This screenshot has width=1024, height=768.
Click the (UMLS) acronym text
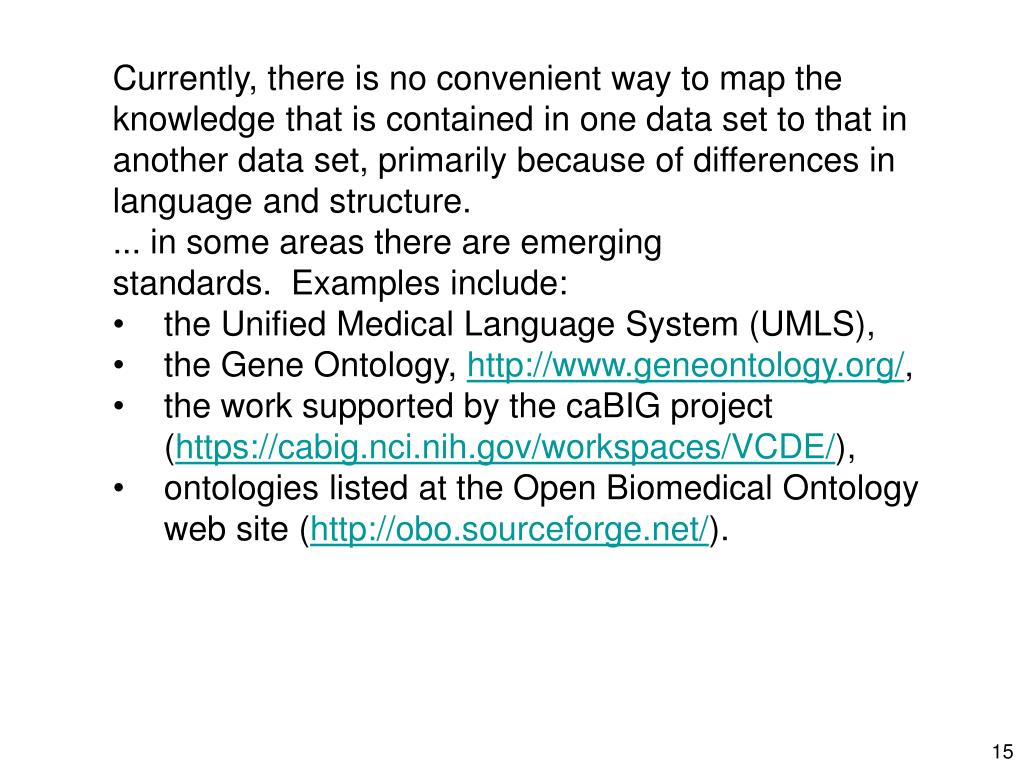coord(807,325)
